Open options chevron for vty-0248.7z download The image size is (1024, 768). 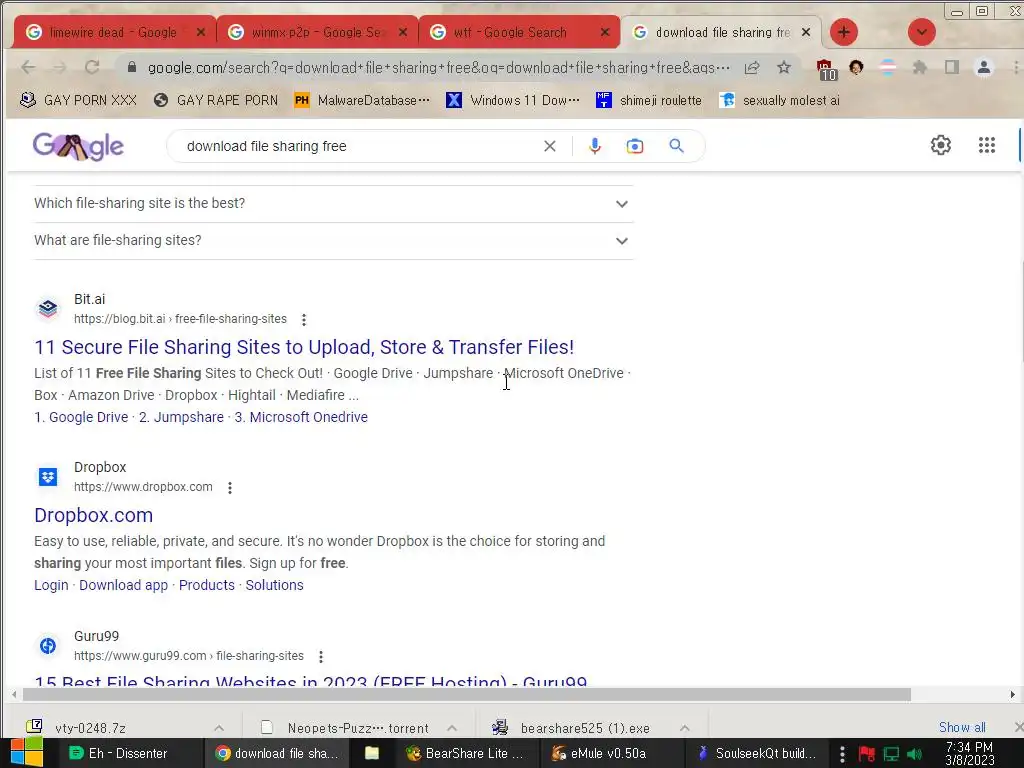coord(219,728)
